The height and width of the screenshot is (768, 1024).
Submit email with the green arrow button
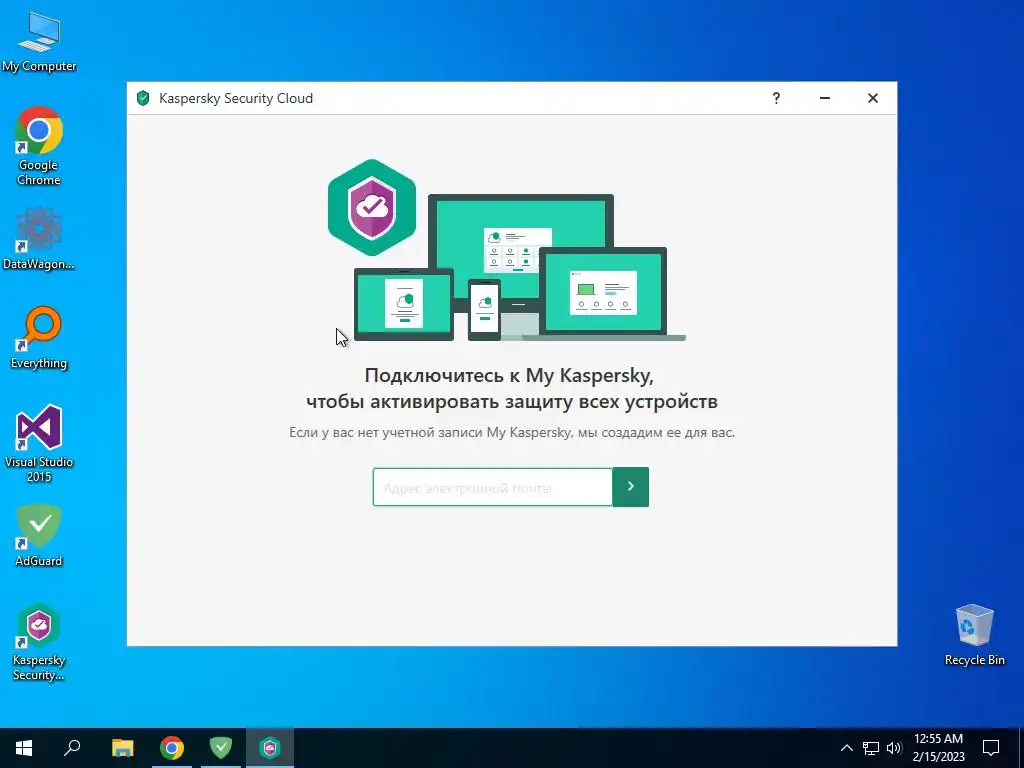point(630,487)
